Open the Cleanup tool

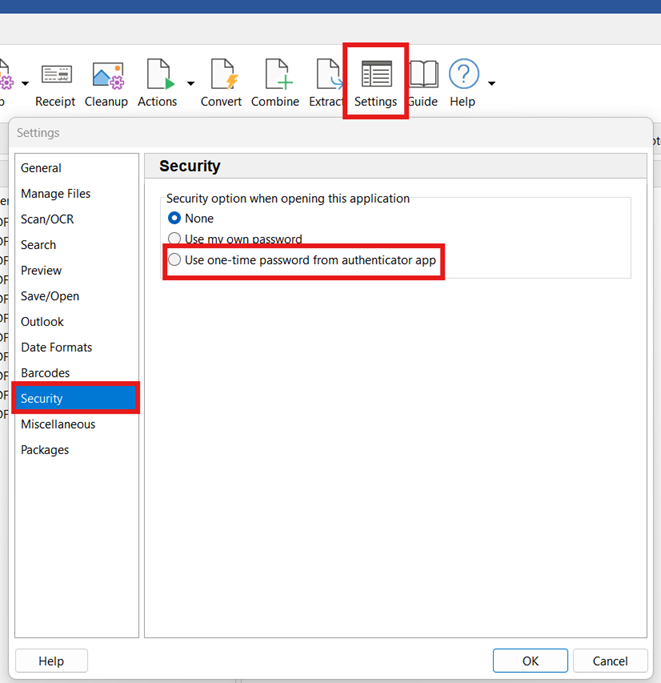click(x=106, y=77)
